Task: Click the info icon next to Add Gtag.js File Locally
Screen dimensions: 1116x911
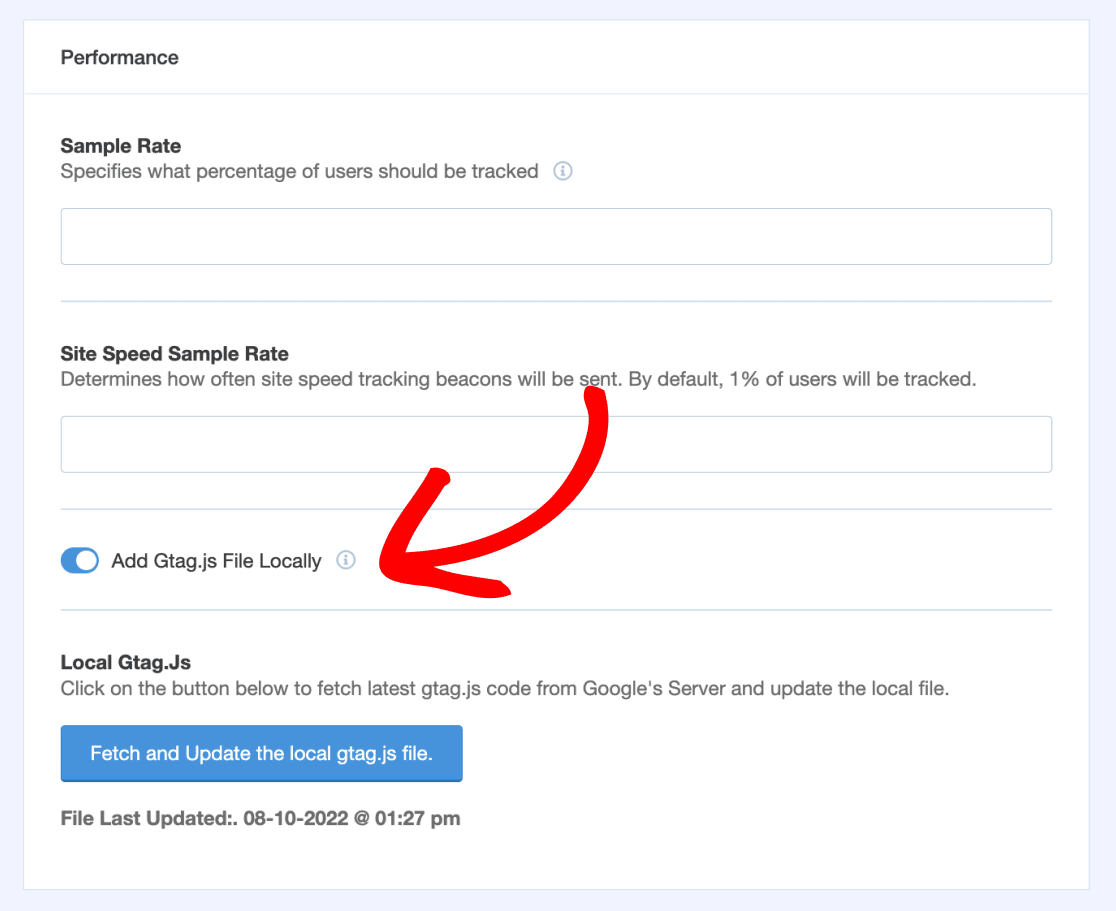Action: pyautogui.click(x=345, y=560)
